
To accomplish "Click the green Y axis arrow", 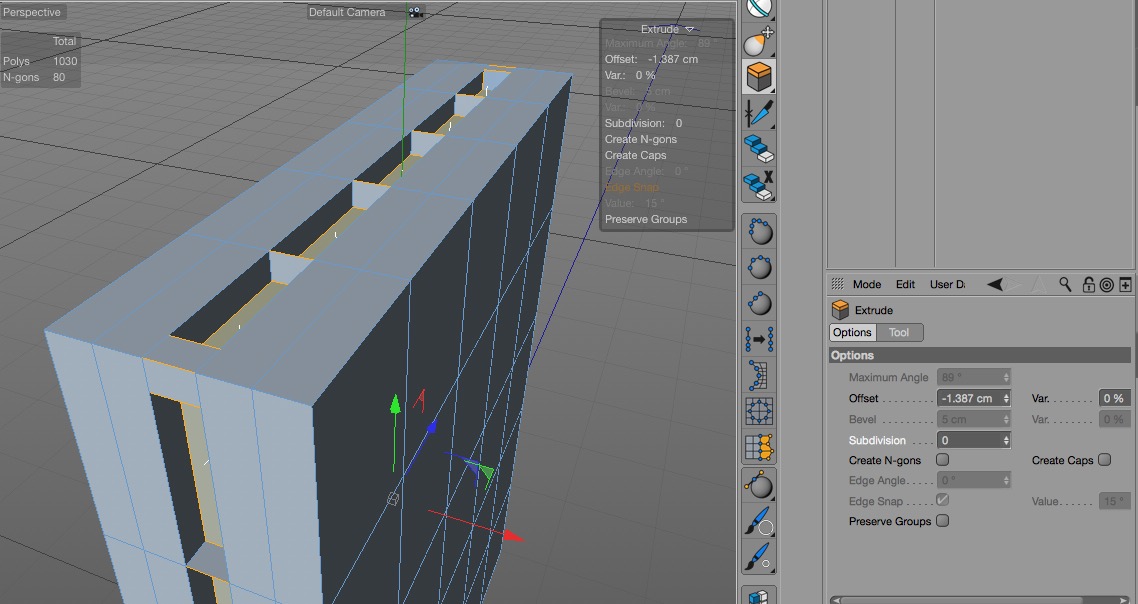I will point(395,404).
